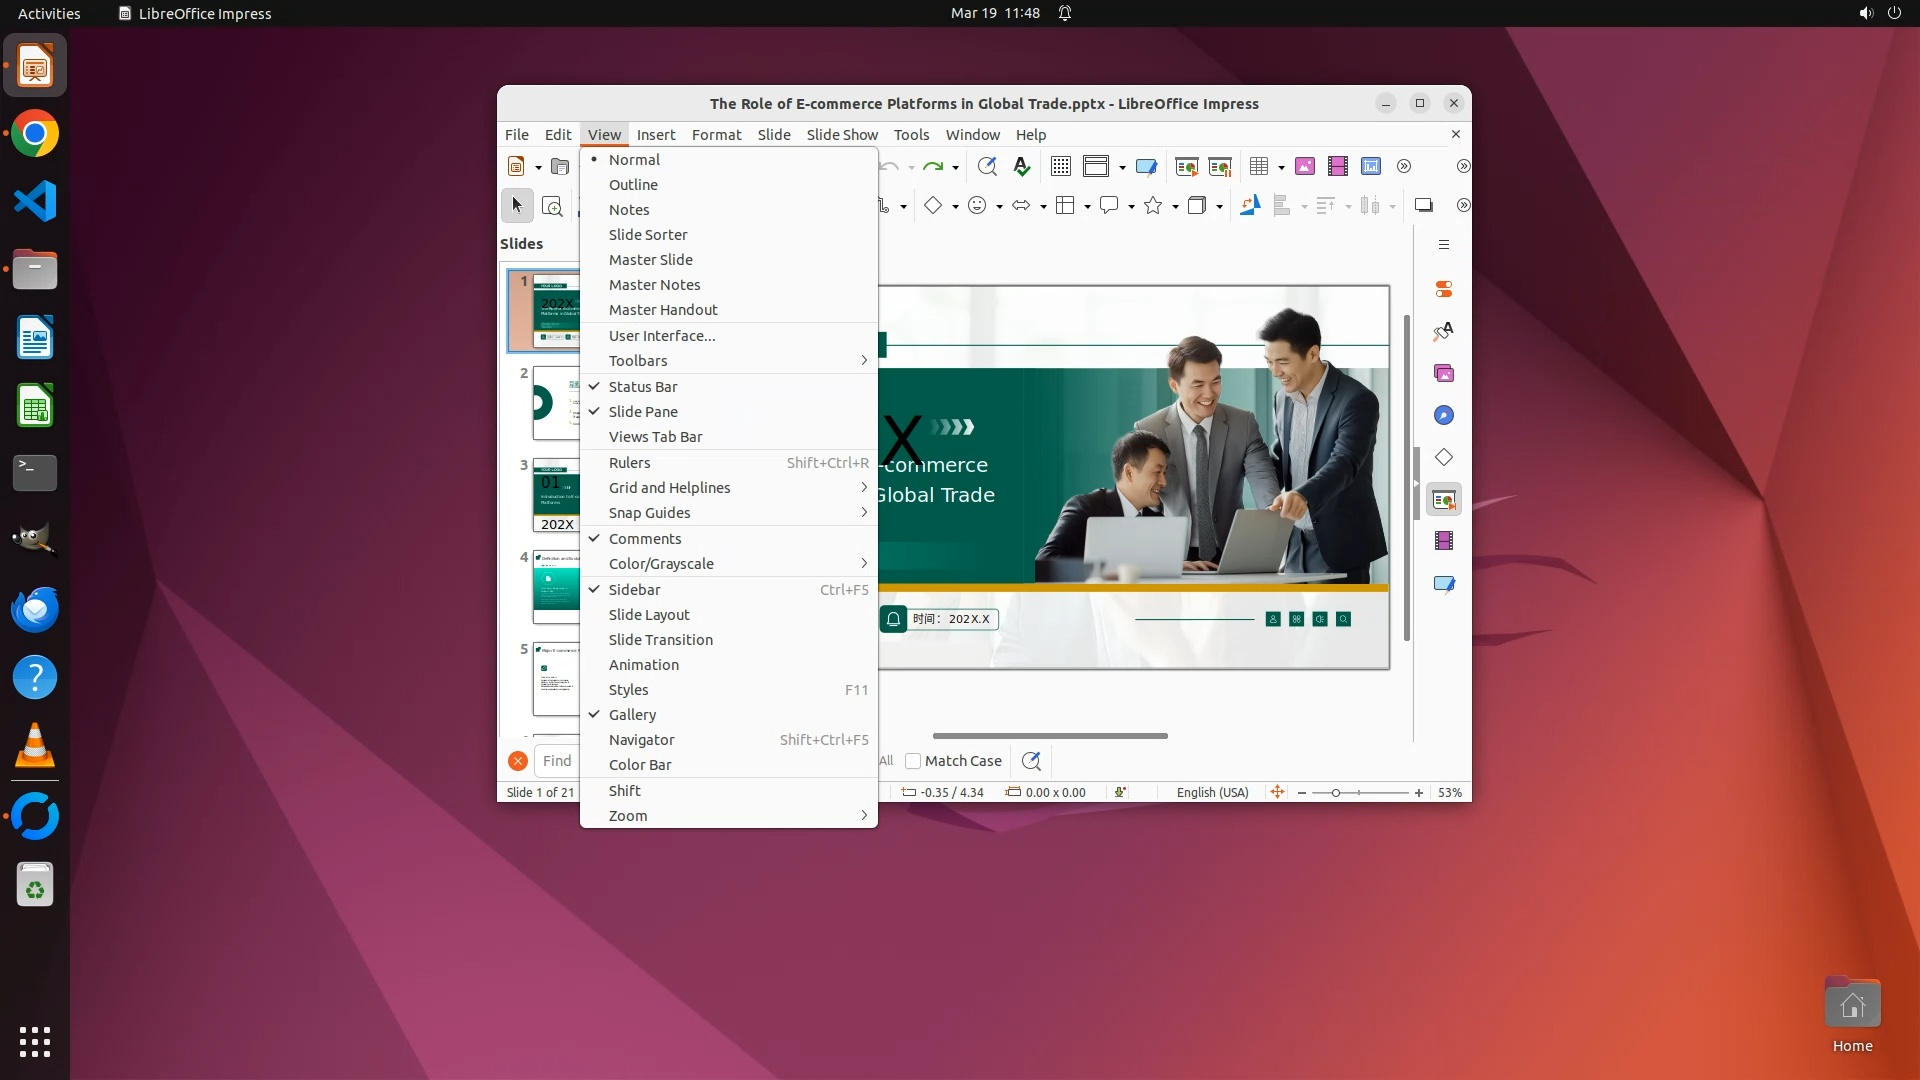Open the Slide Show menu
Image resolution: width=1920 pixels, height=1080 pixels.
(x=842, y=135)
